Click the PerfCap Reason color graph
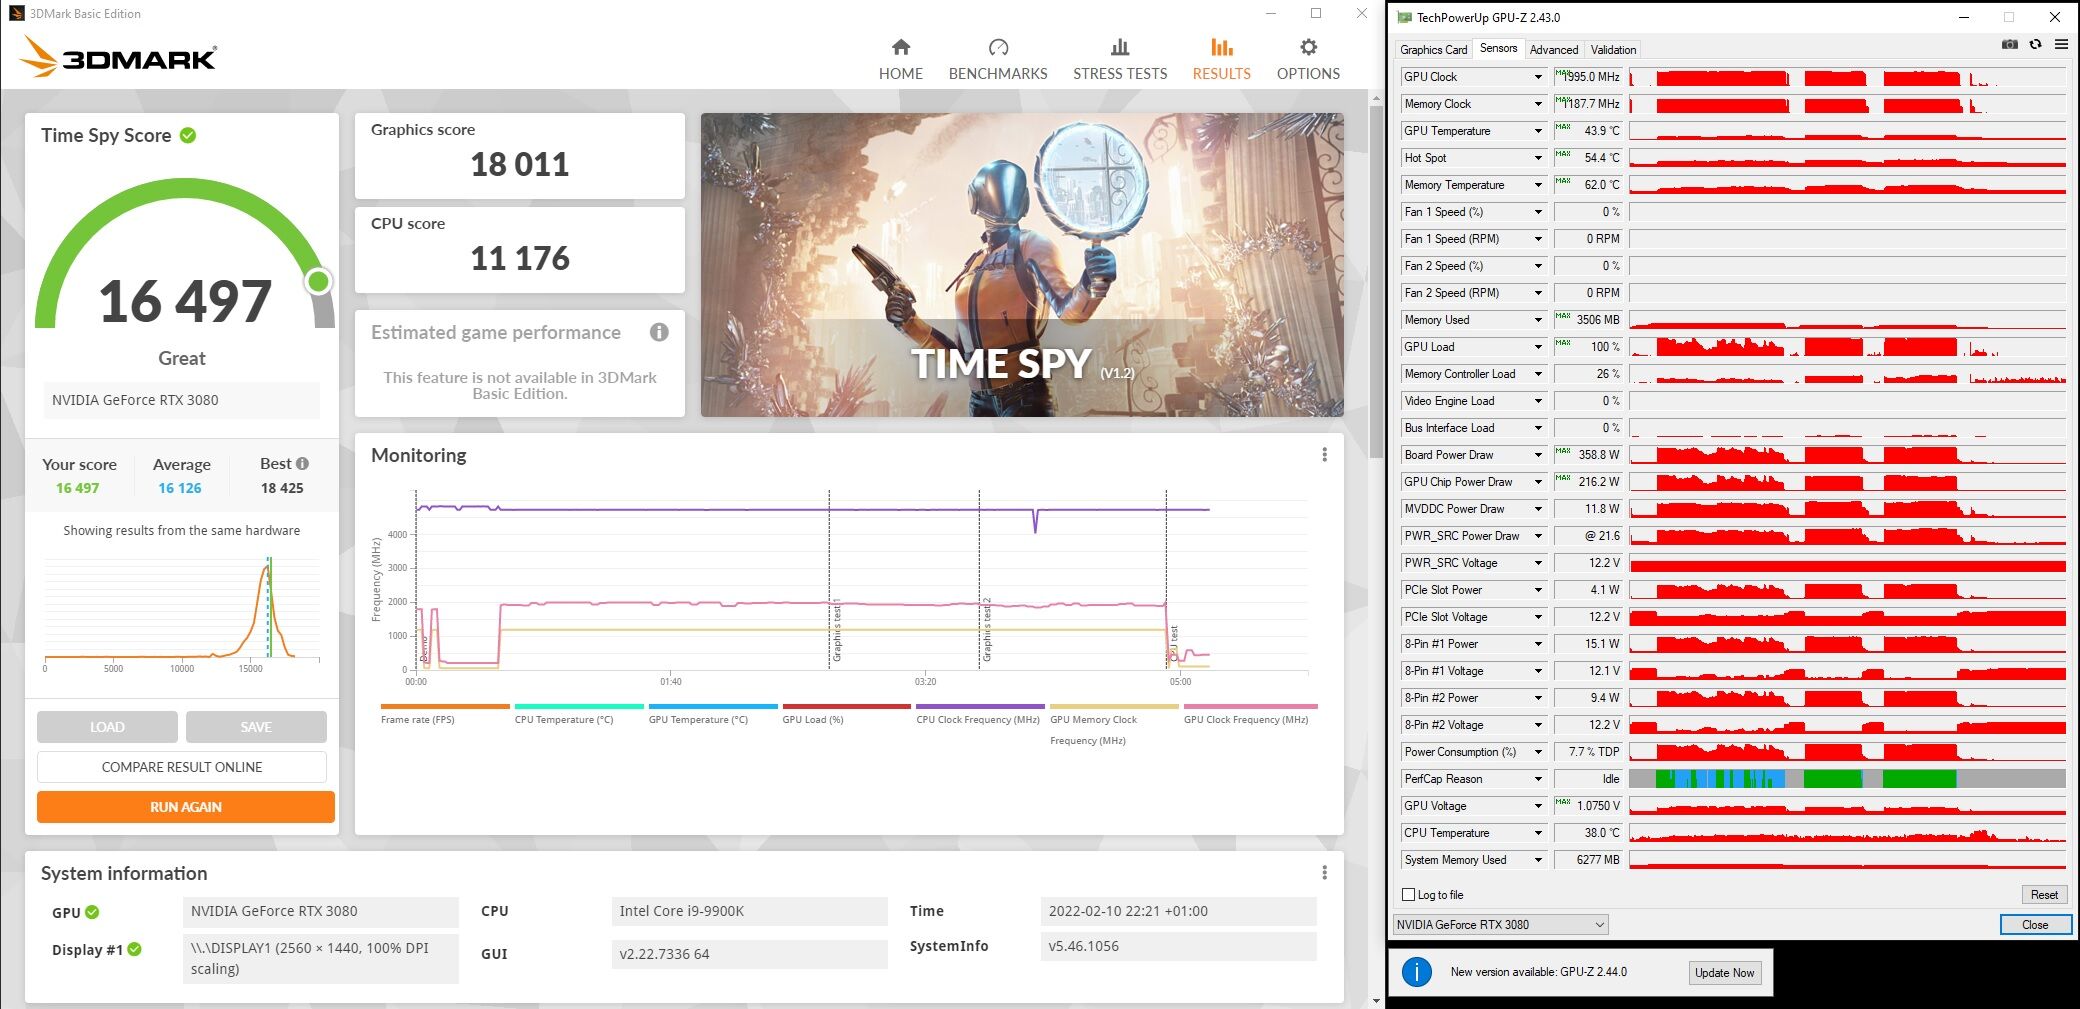The width and height of the screenshot is (2080, 1009). [1847, 779]
